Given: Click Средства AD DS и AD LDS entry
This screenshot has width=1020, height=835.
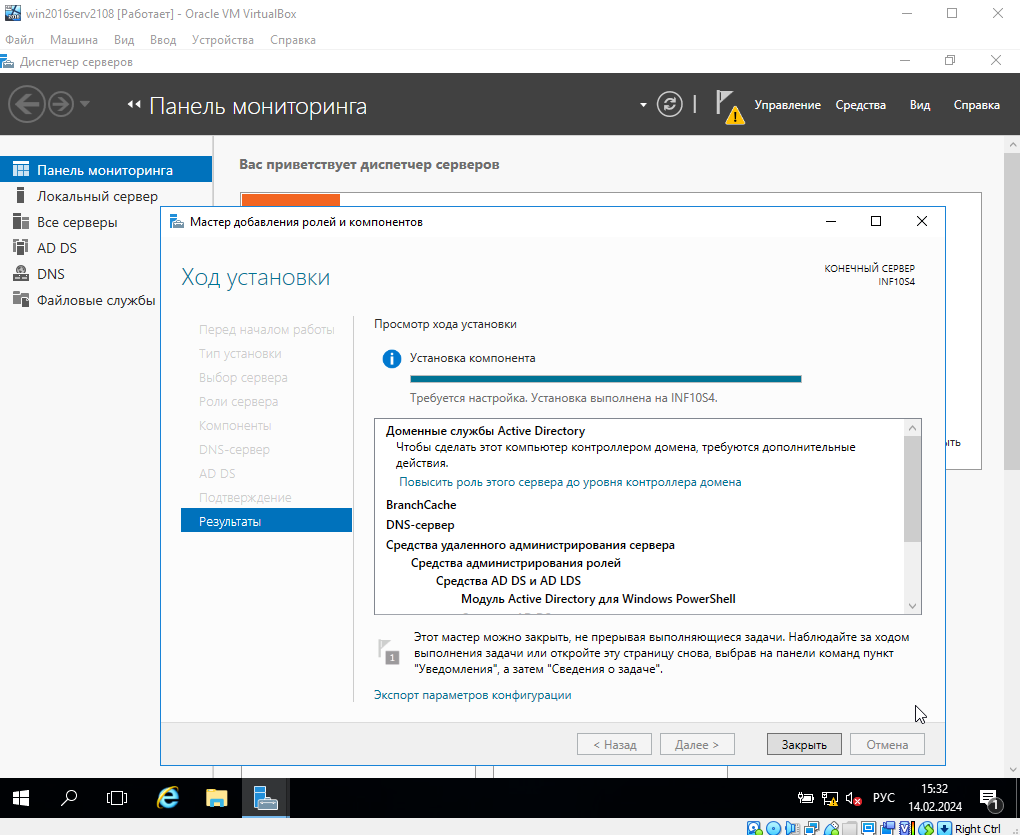Looking at the screenshot, I should click(x=508, y=581).
